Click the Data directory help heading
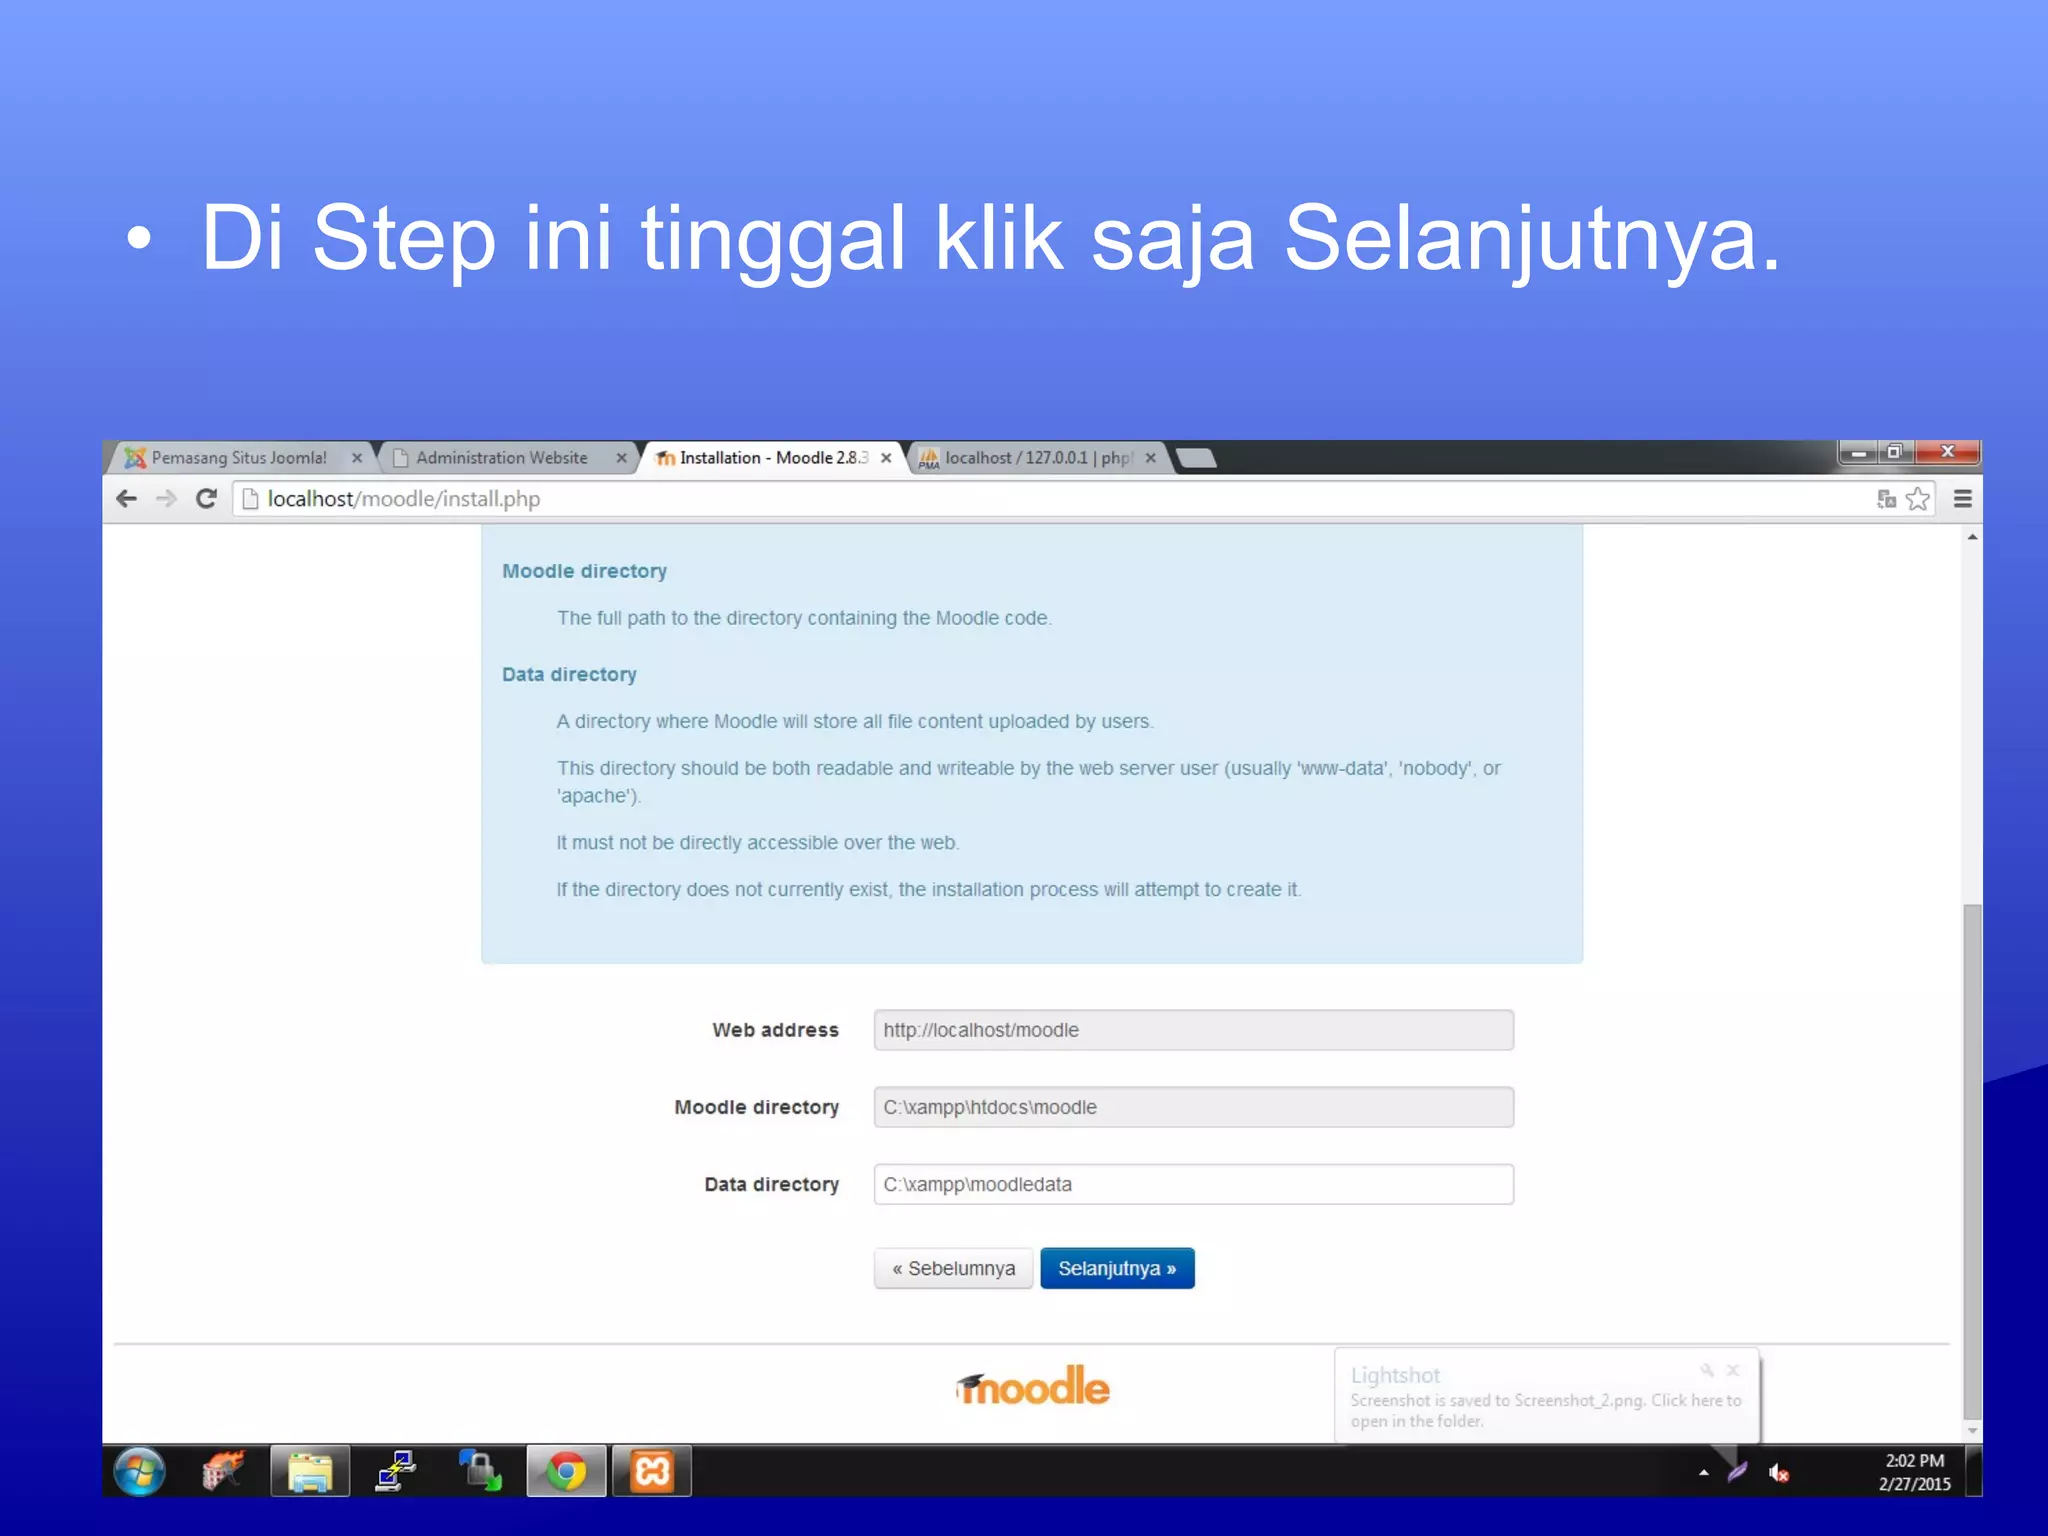This screenshot has width=2048, height=1536. click(569, 674)
